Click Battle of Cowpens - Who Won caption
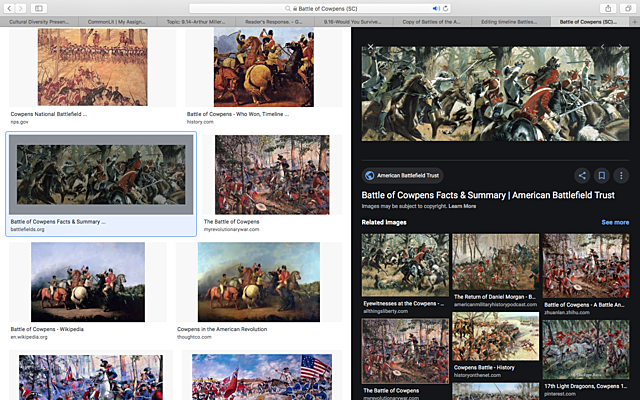 pyautogui.click(x=238, y=114)
